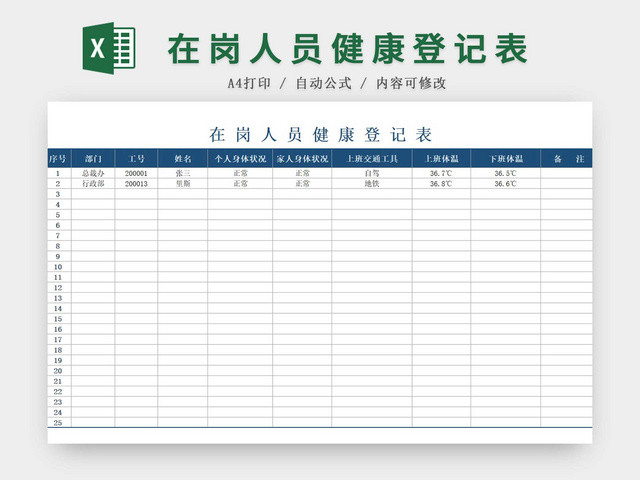The image size is (640, 480).
Task: Click the 上班交通工具 column header
Action: point(372,158)
